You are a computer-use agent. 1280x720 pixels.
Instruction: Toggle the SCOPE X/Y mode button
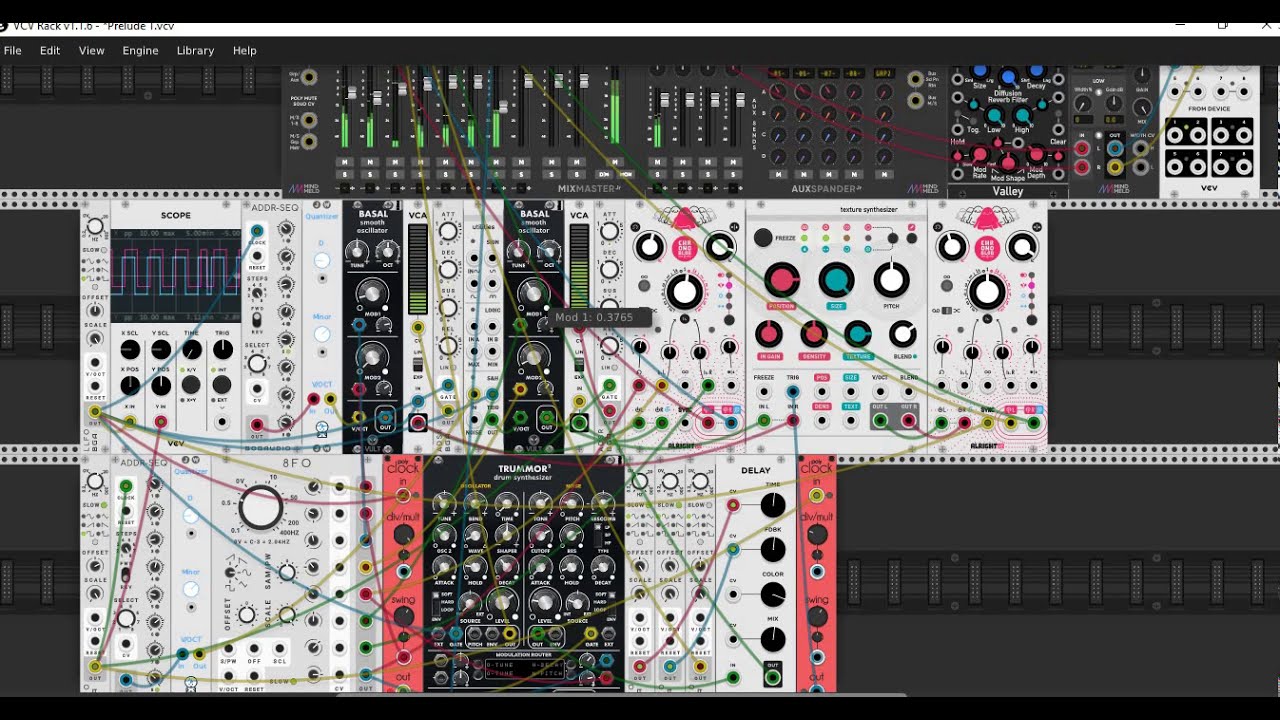click(191, 385)
